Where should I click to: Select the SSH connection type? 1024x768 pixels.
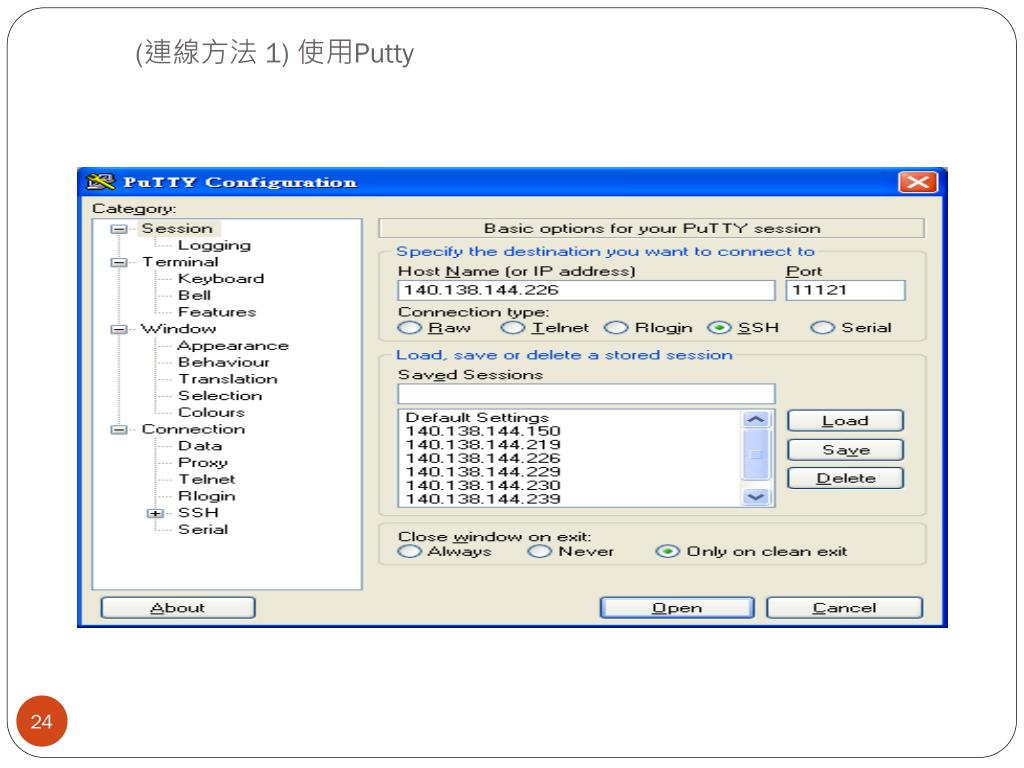coord(719,328)
